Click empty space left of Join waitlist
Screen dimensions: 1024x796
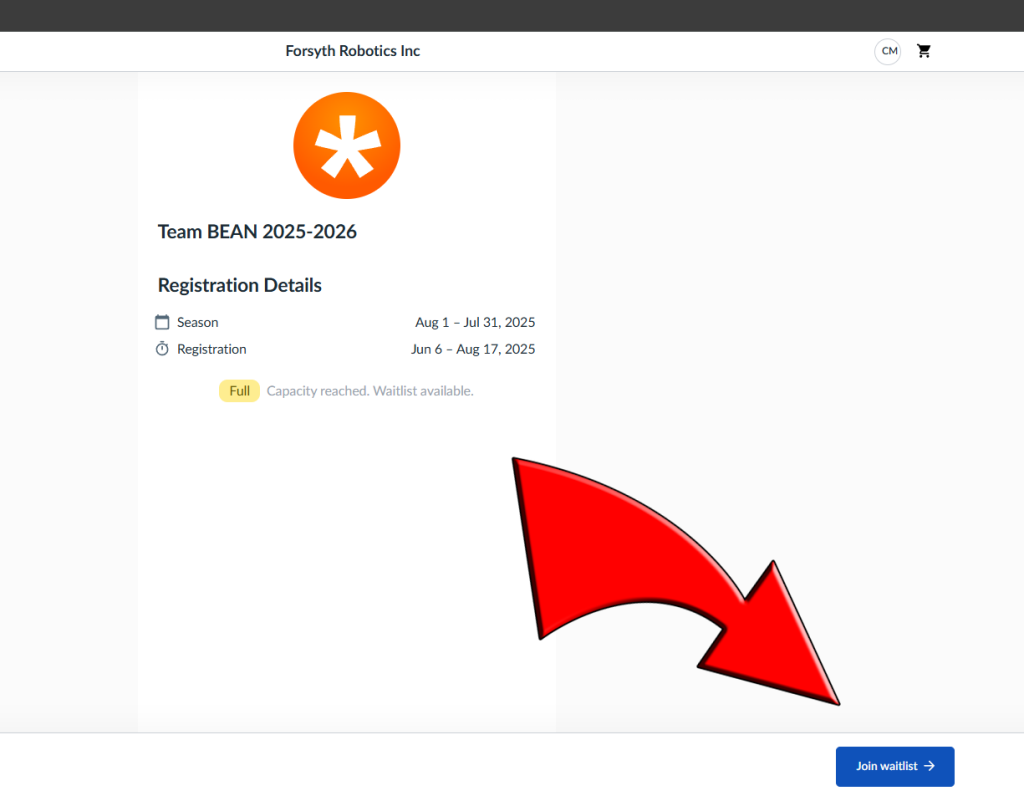[500, 766]
